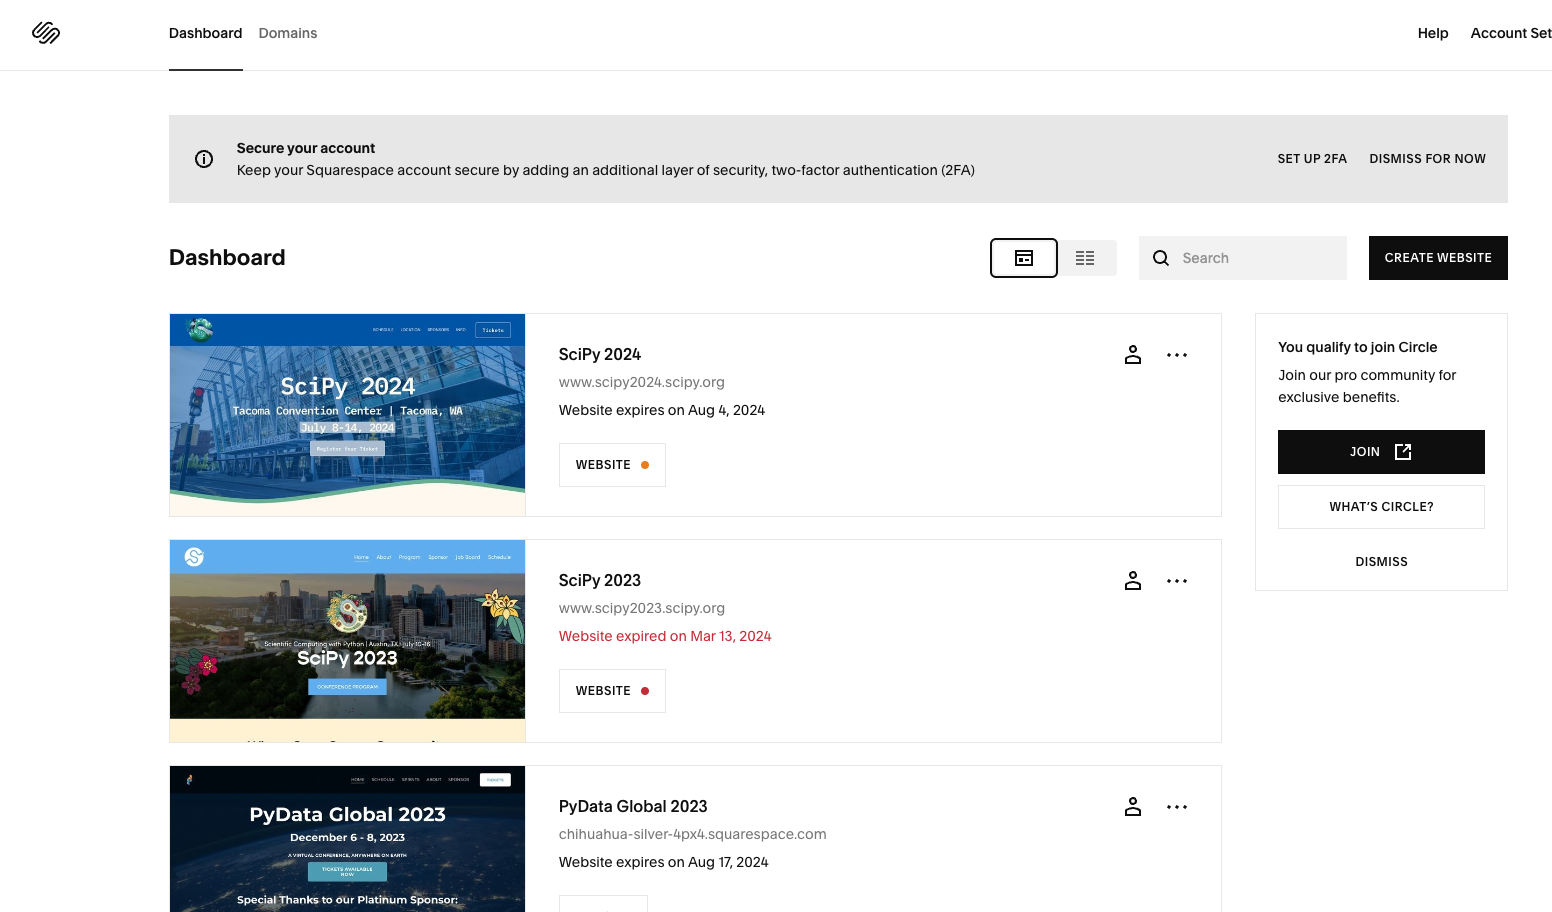
Task: Switch to the Domains tab
Action: 288,33
